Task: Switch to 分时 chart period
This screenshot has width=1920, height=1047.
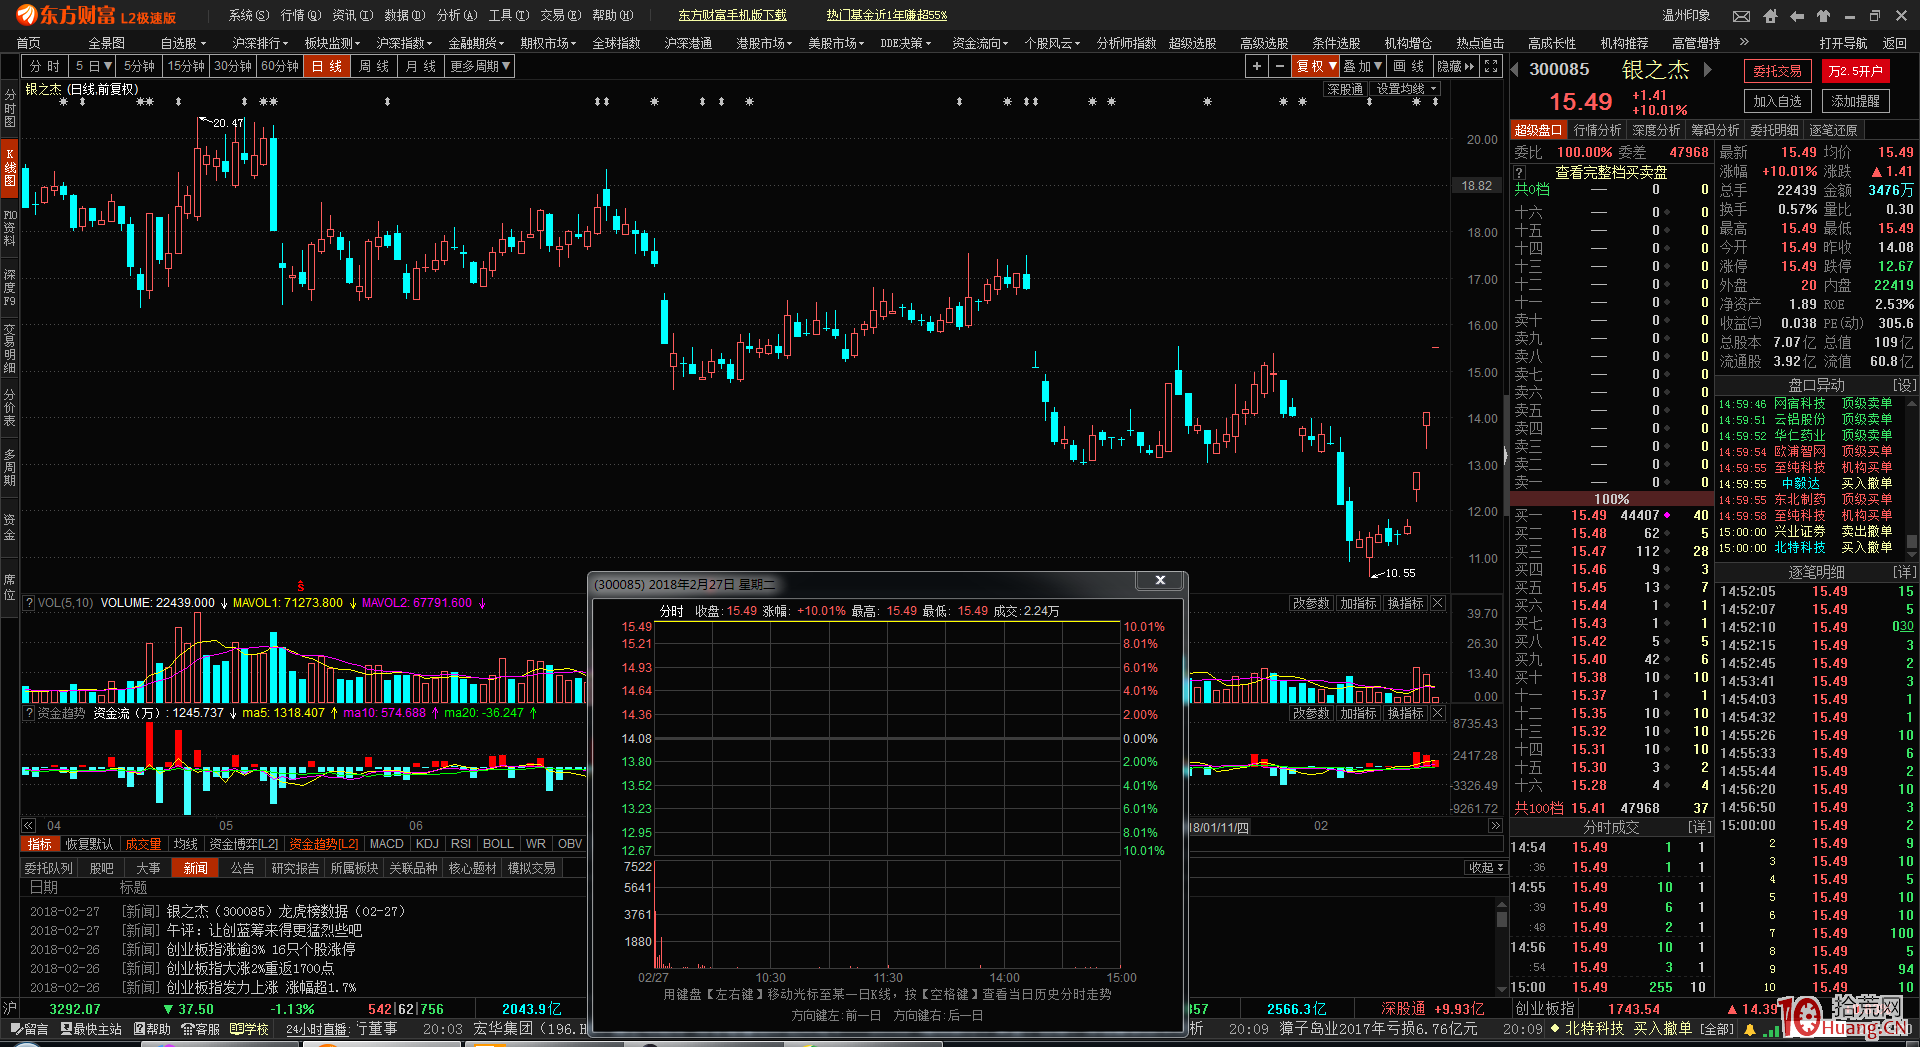Action: click(45, 66)
